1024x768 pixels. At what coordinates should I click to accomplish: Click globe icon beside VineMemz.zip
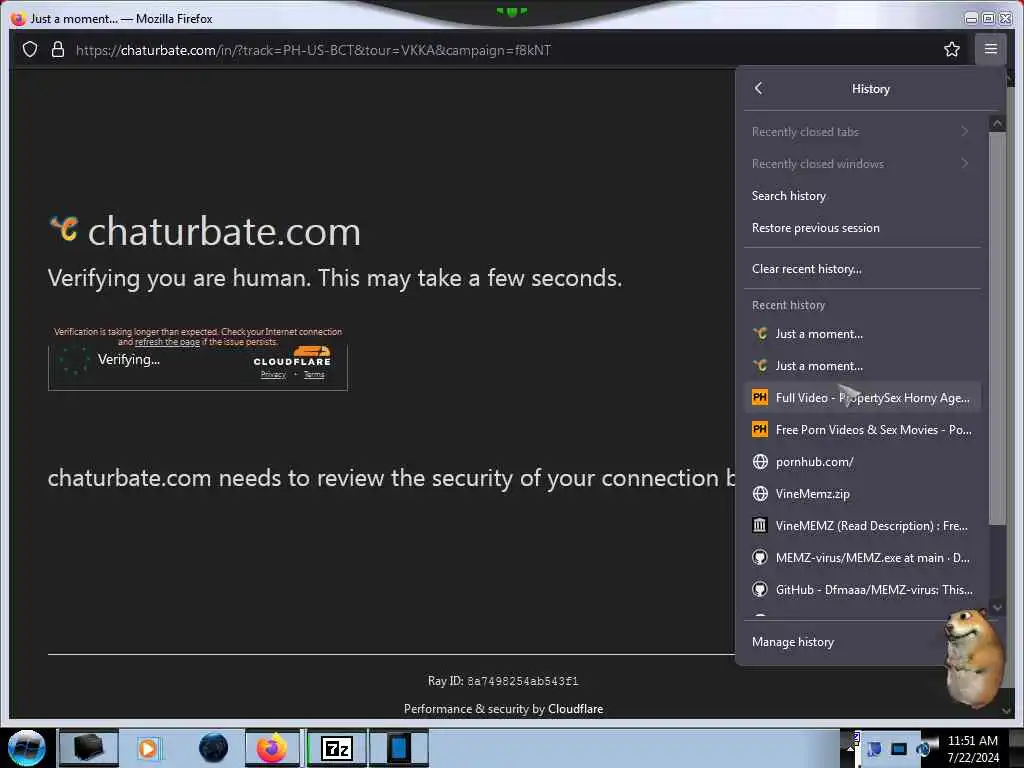[760, 494]
